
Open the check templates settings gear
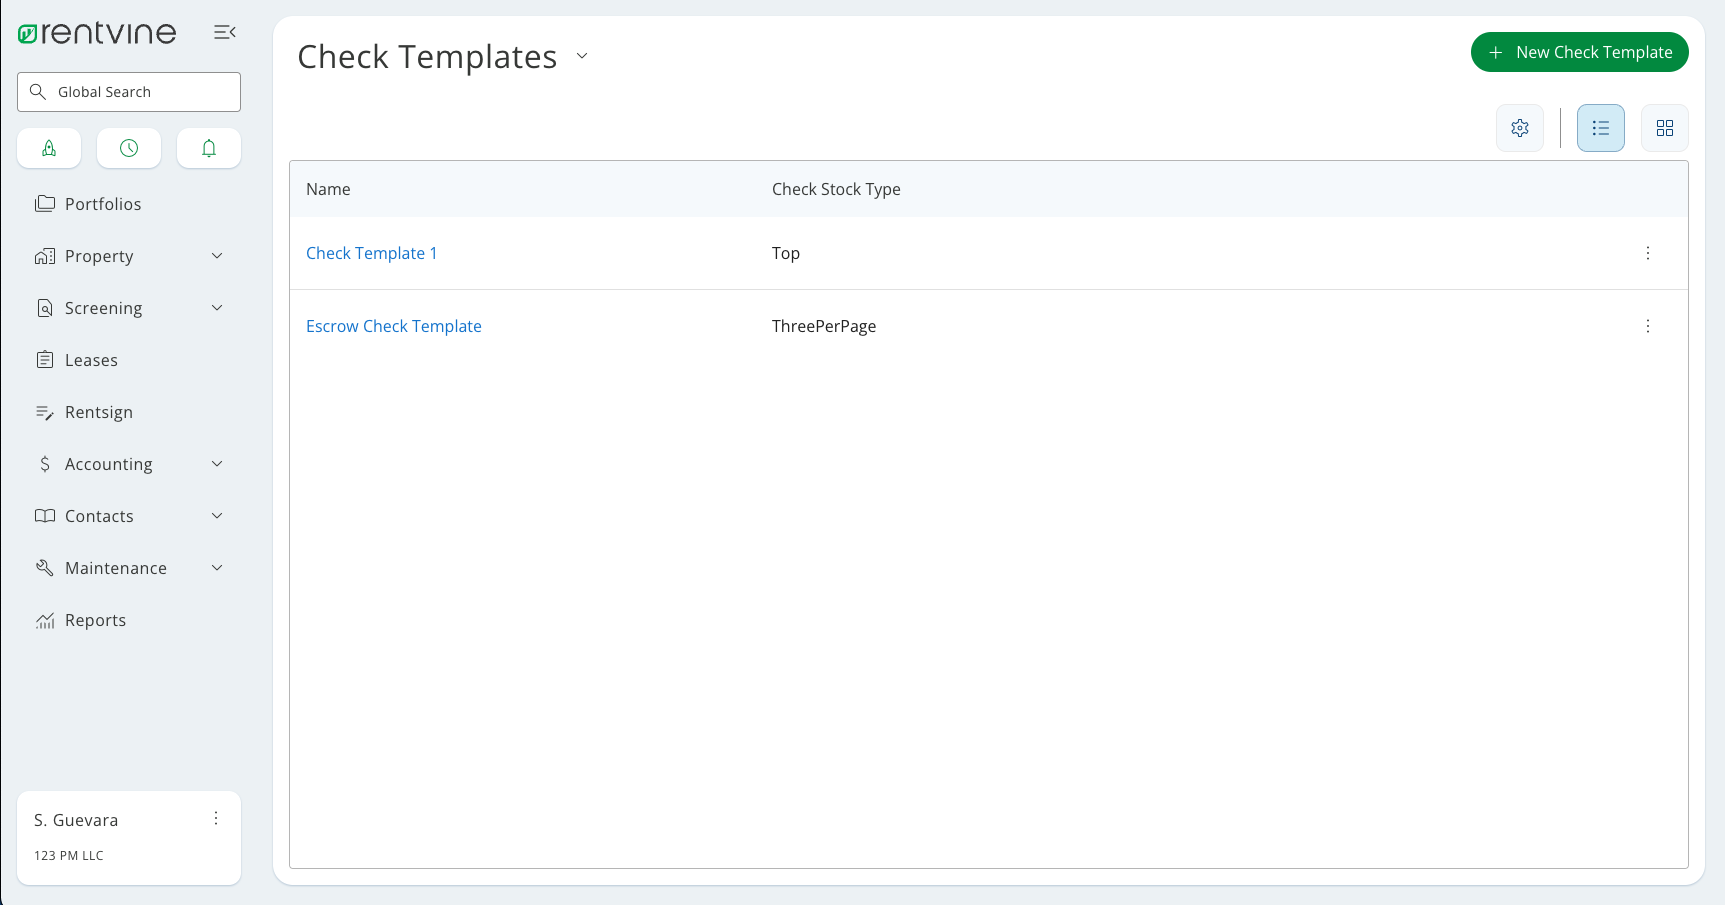click(1520, 128)
